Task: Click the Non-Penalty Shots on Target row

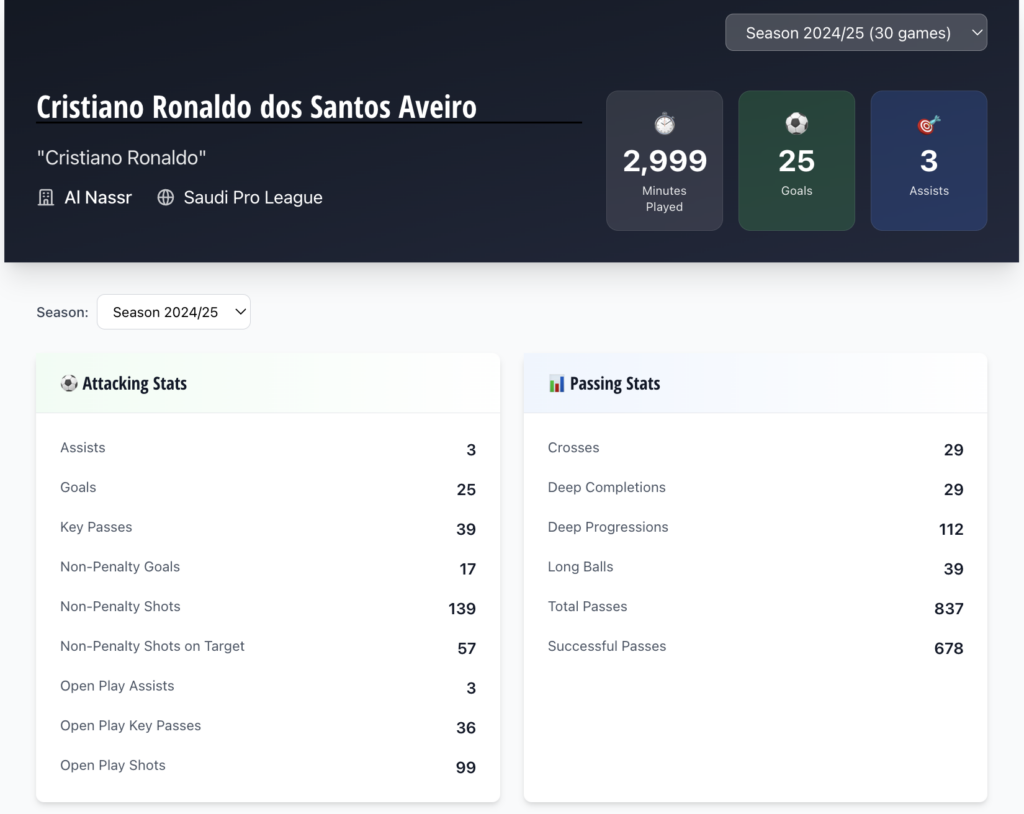Action: (x=267, y=647)
